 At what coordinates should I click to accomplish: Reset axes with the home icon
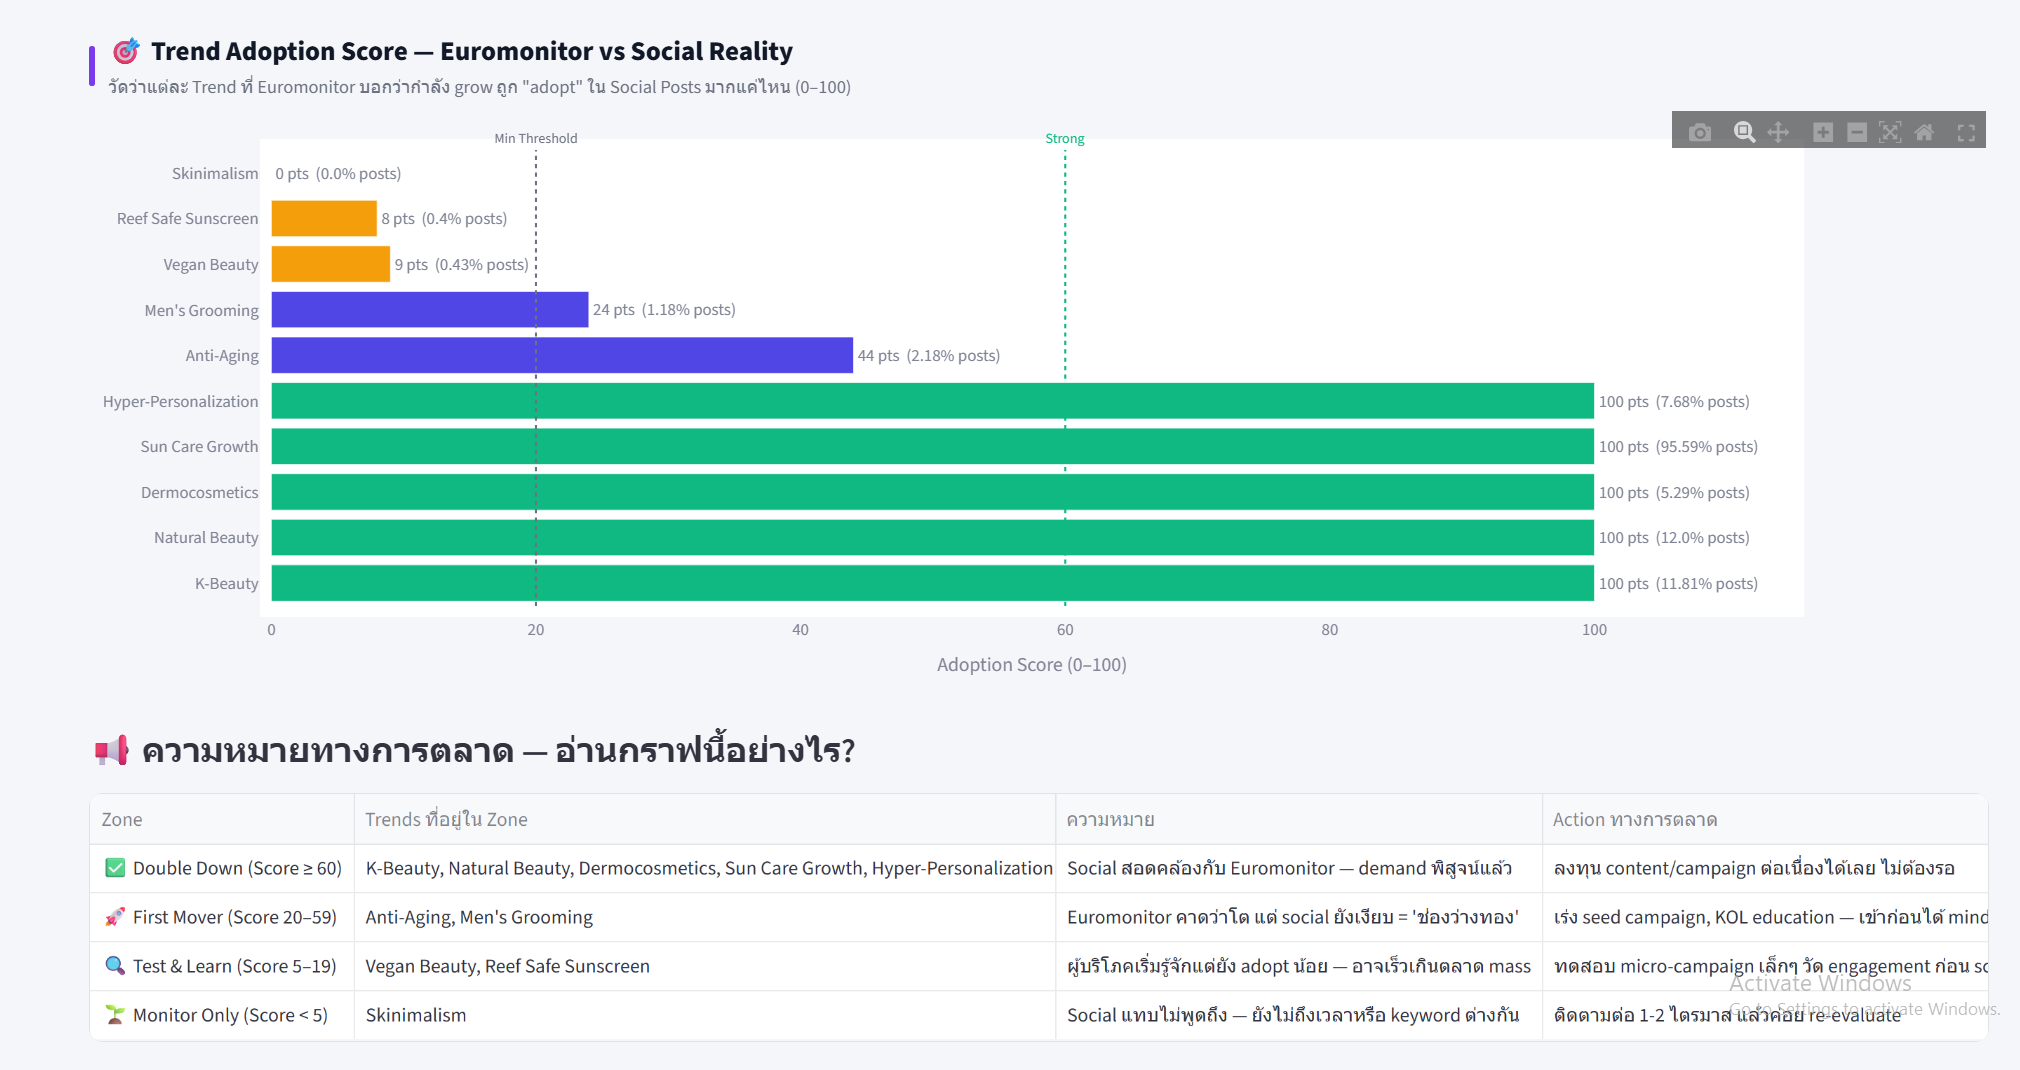click(x=1924, y=132)
